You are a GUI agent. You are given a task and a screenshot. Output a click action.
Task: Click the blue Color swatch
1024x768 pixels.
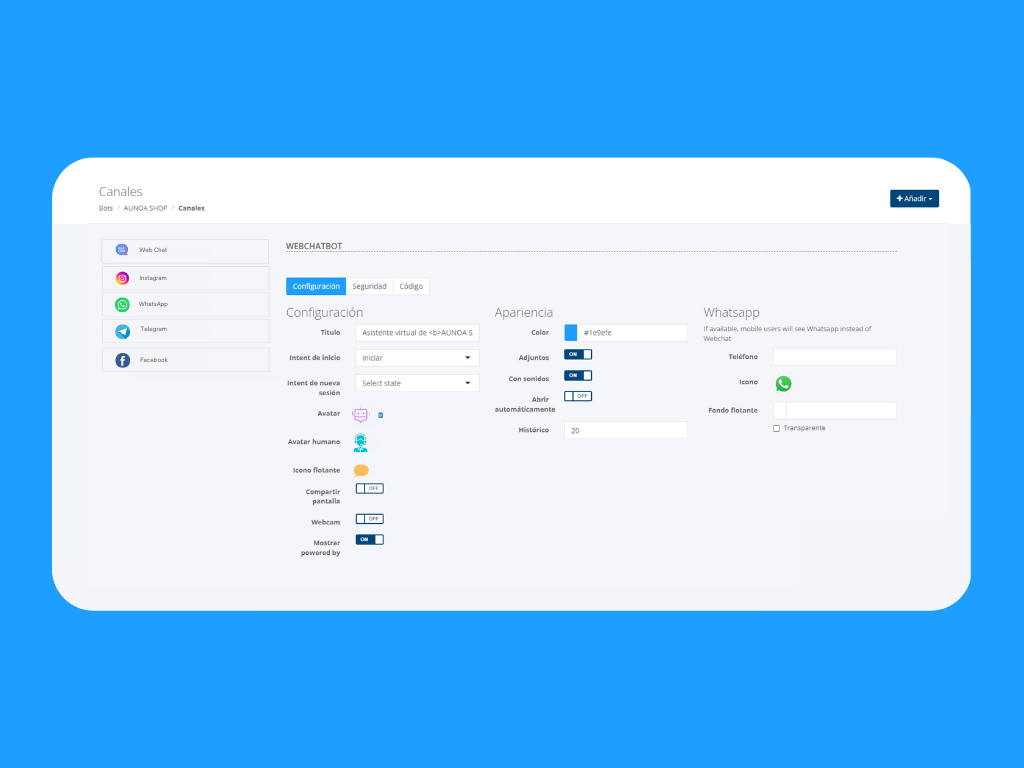571,333
